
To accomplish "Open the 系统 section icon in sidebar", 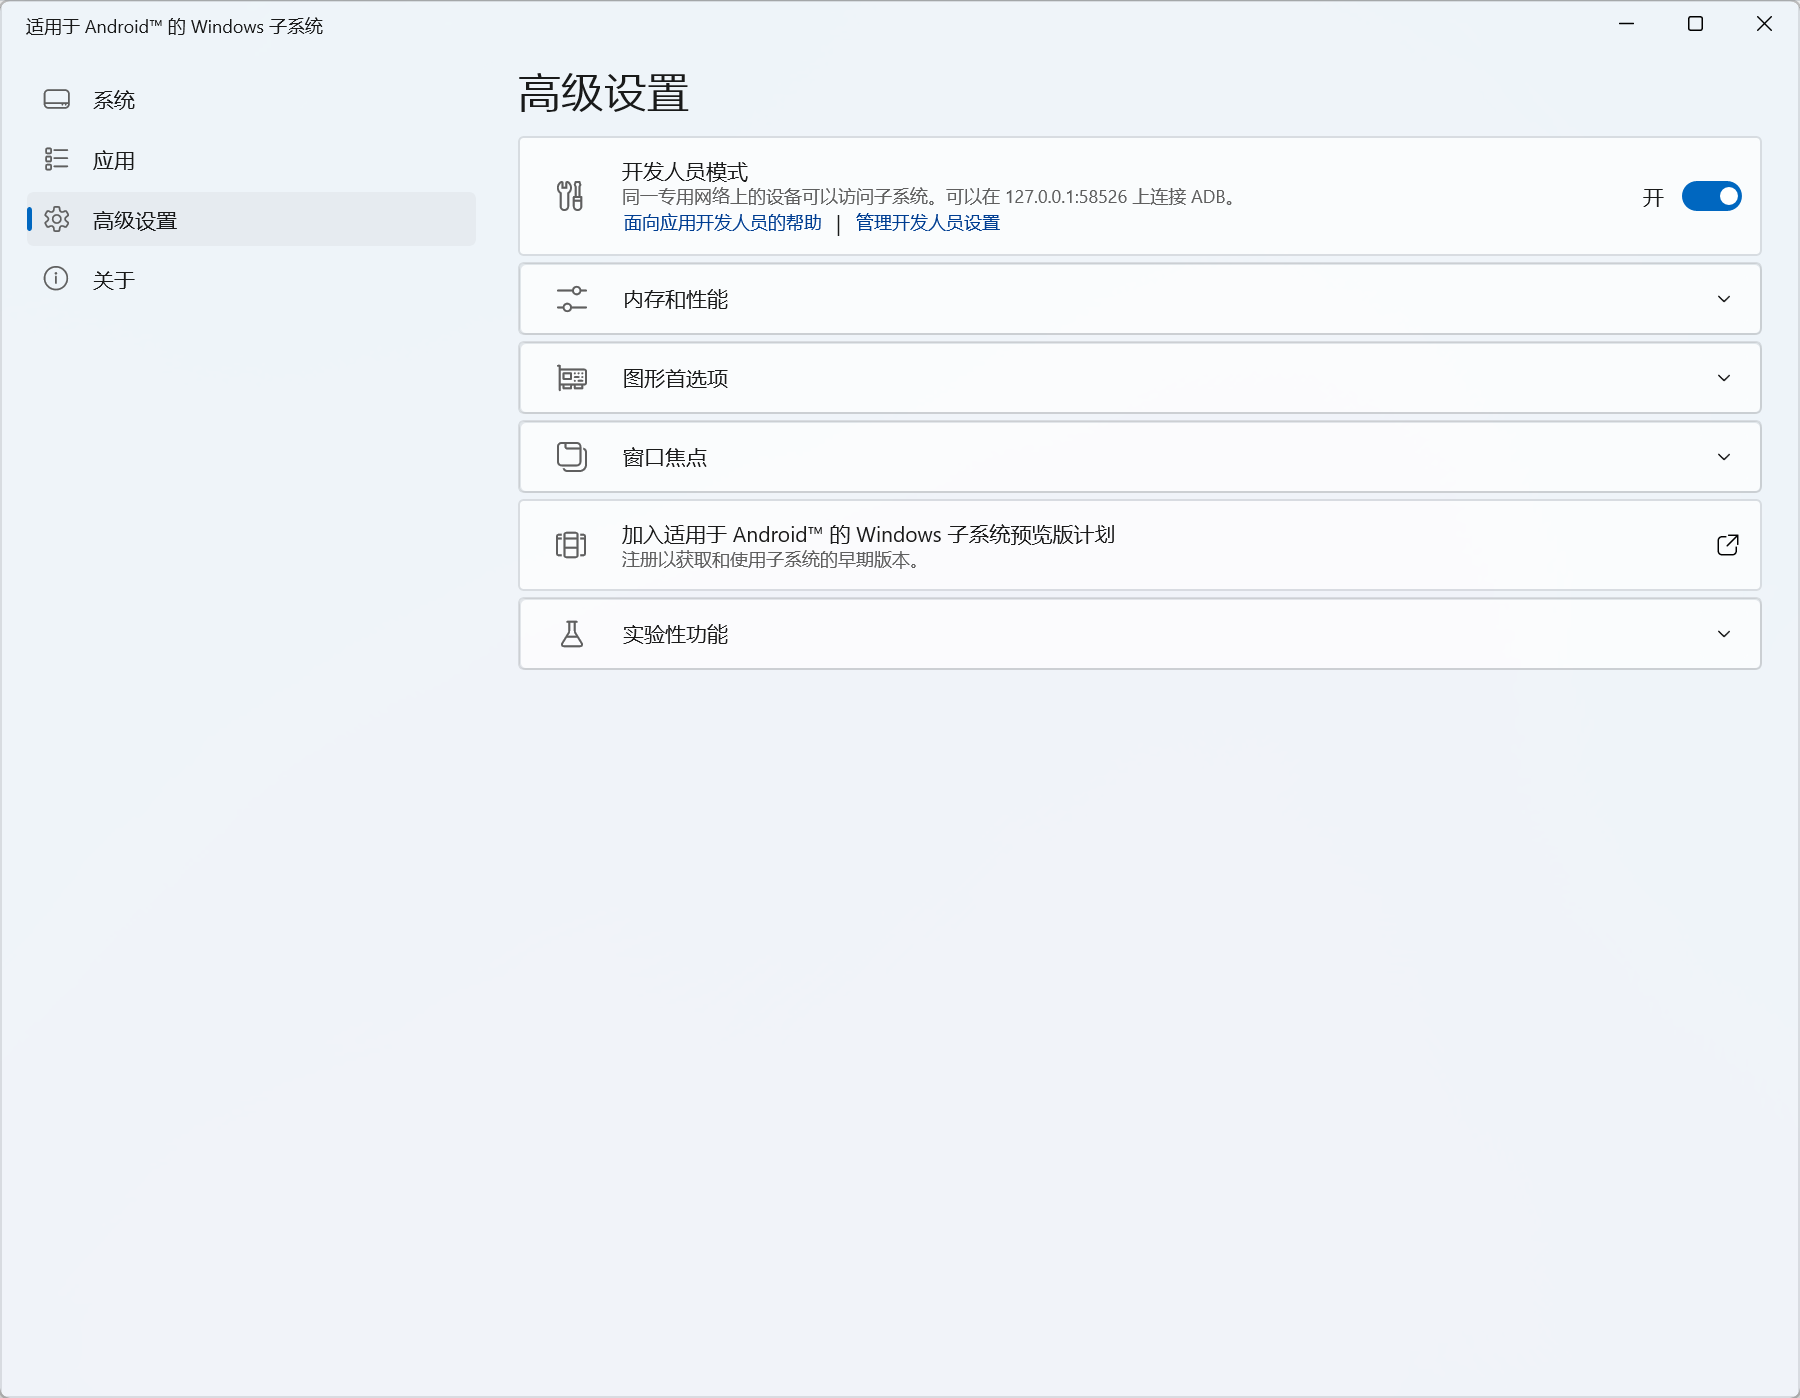I will point(57,99).
